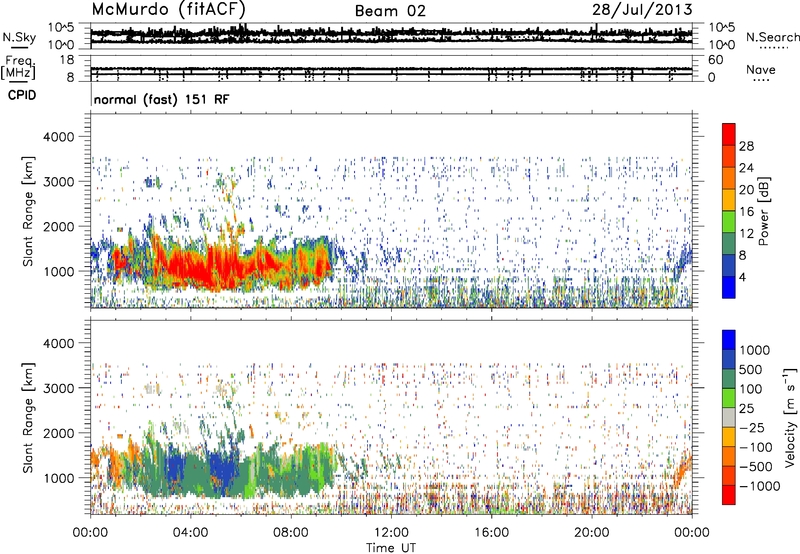Click the '04:00' time axis label
This screenshot has height=554, width=800.
pos(191,533)
